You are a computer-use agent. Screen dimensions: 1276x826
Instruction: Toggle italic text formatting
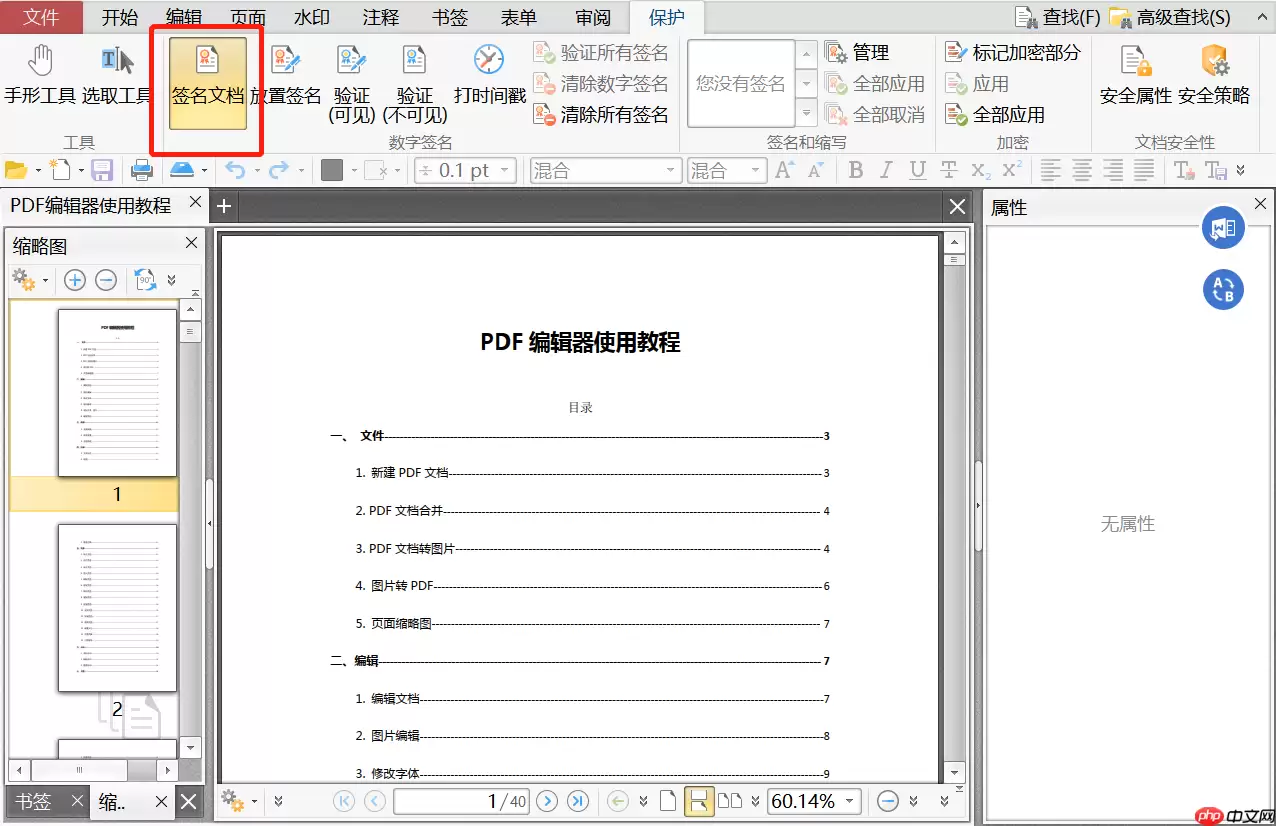pos(888,170)
